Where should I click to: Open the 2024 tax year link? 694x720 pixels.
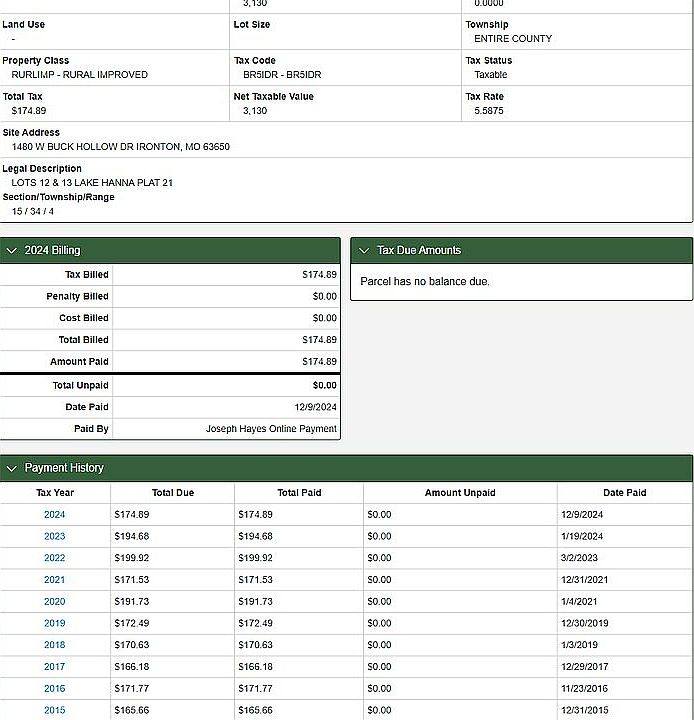pyautogui.click(x=54, y=515)
